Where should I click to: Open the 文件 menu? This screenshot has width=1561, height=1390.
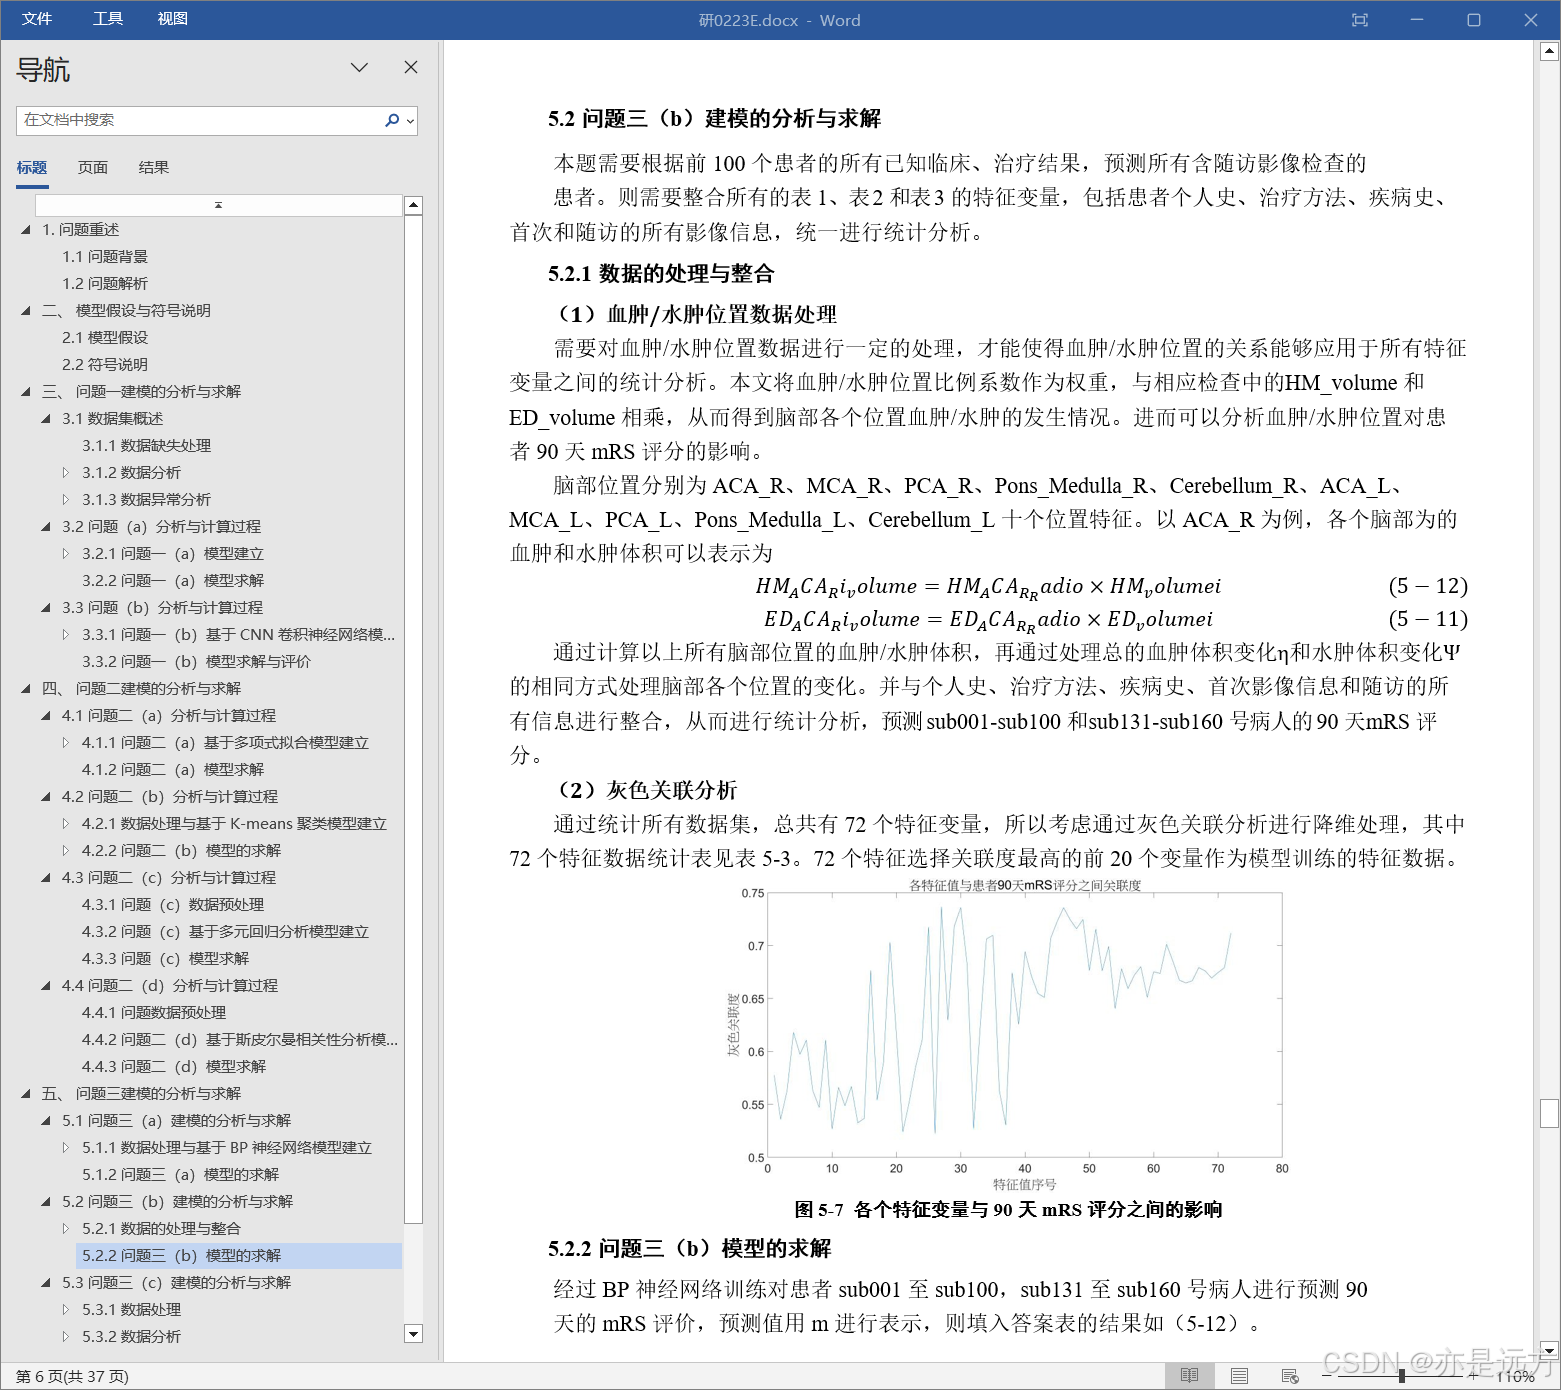(37, 19)
